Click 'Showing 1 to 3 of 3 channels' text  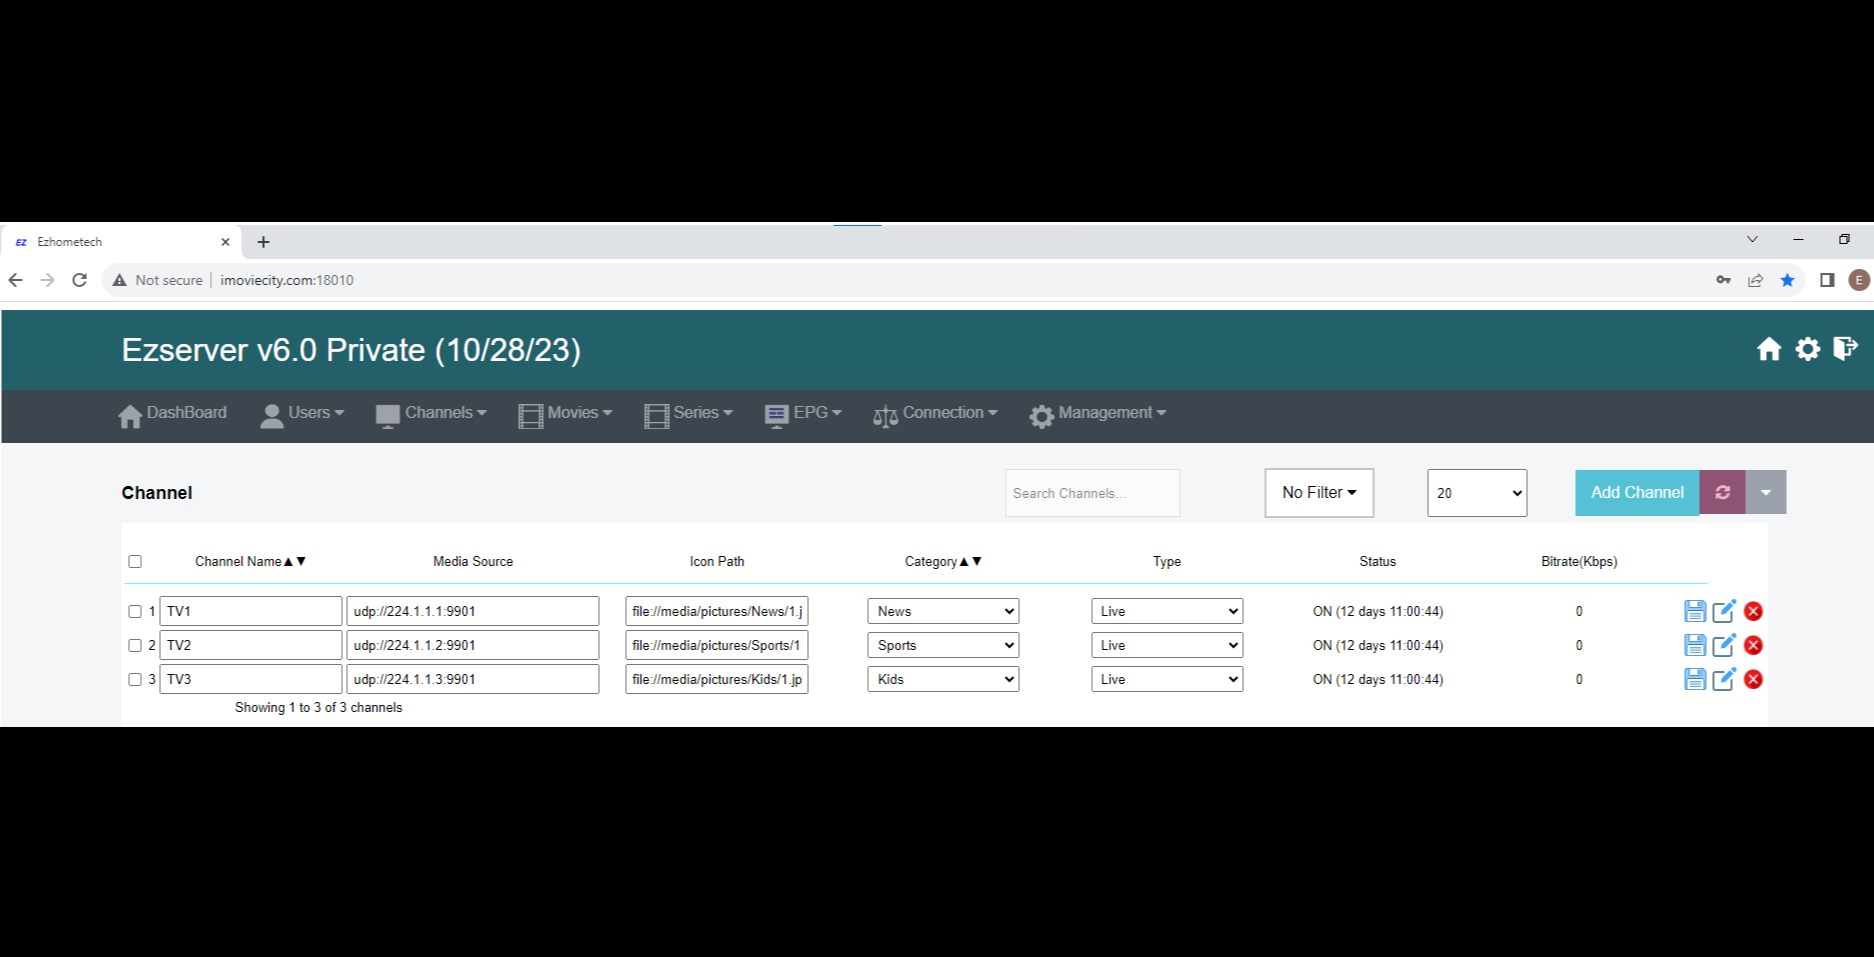(318, 707)
